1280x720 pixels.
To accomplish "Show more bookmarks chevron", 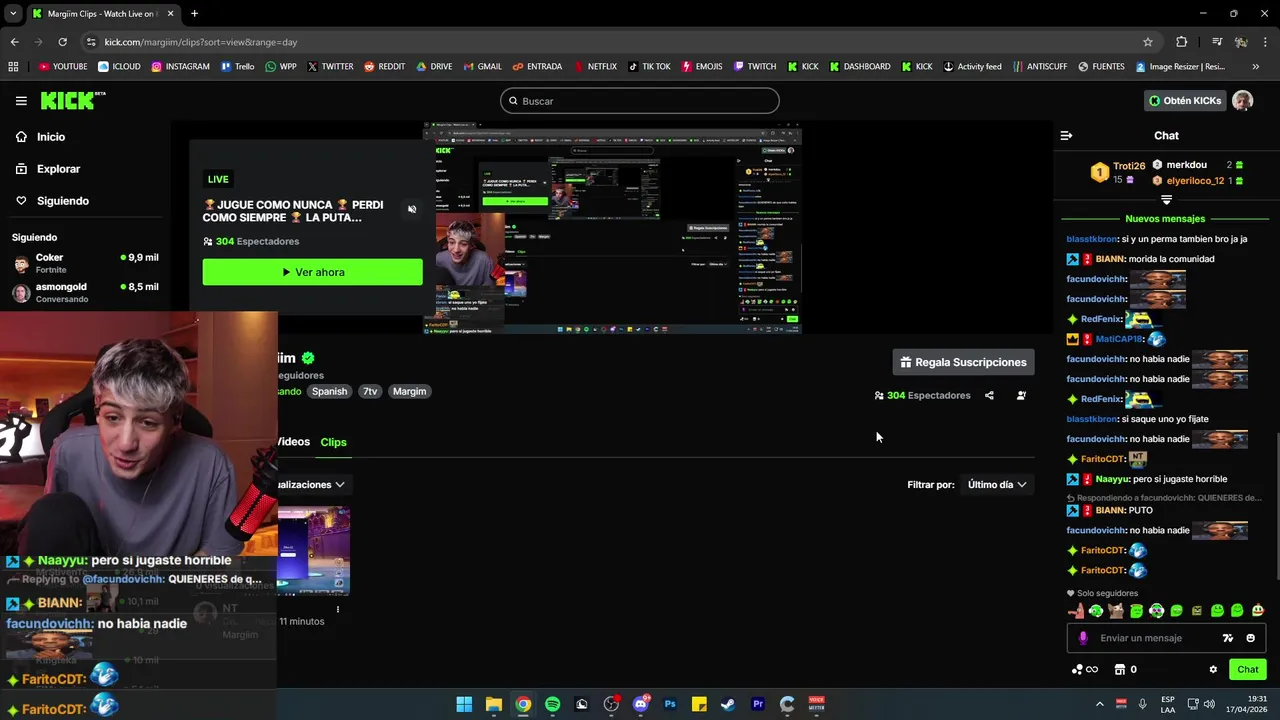I will click(1255, 67).
